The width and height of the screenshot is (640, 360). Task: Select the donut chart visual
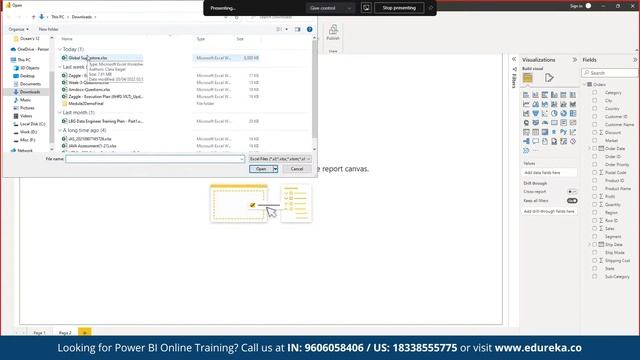(x=563, y=113)
